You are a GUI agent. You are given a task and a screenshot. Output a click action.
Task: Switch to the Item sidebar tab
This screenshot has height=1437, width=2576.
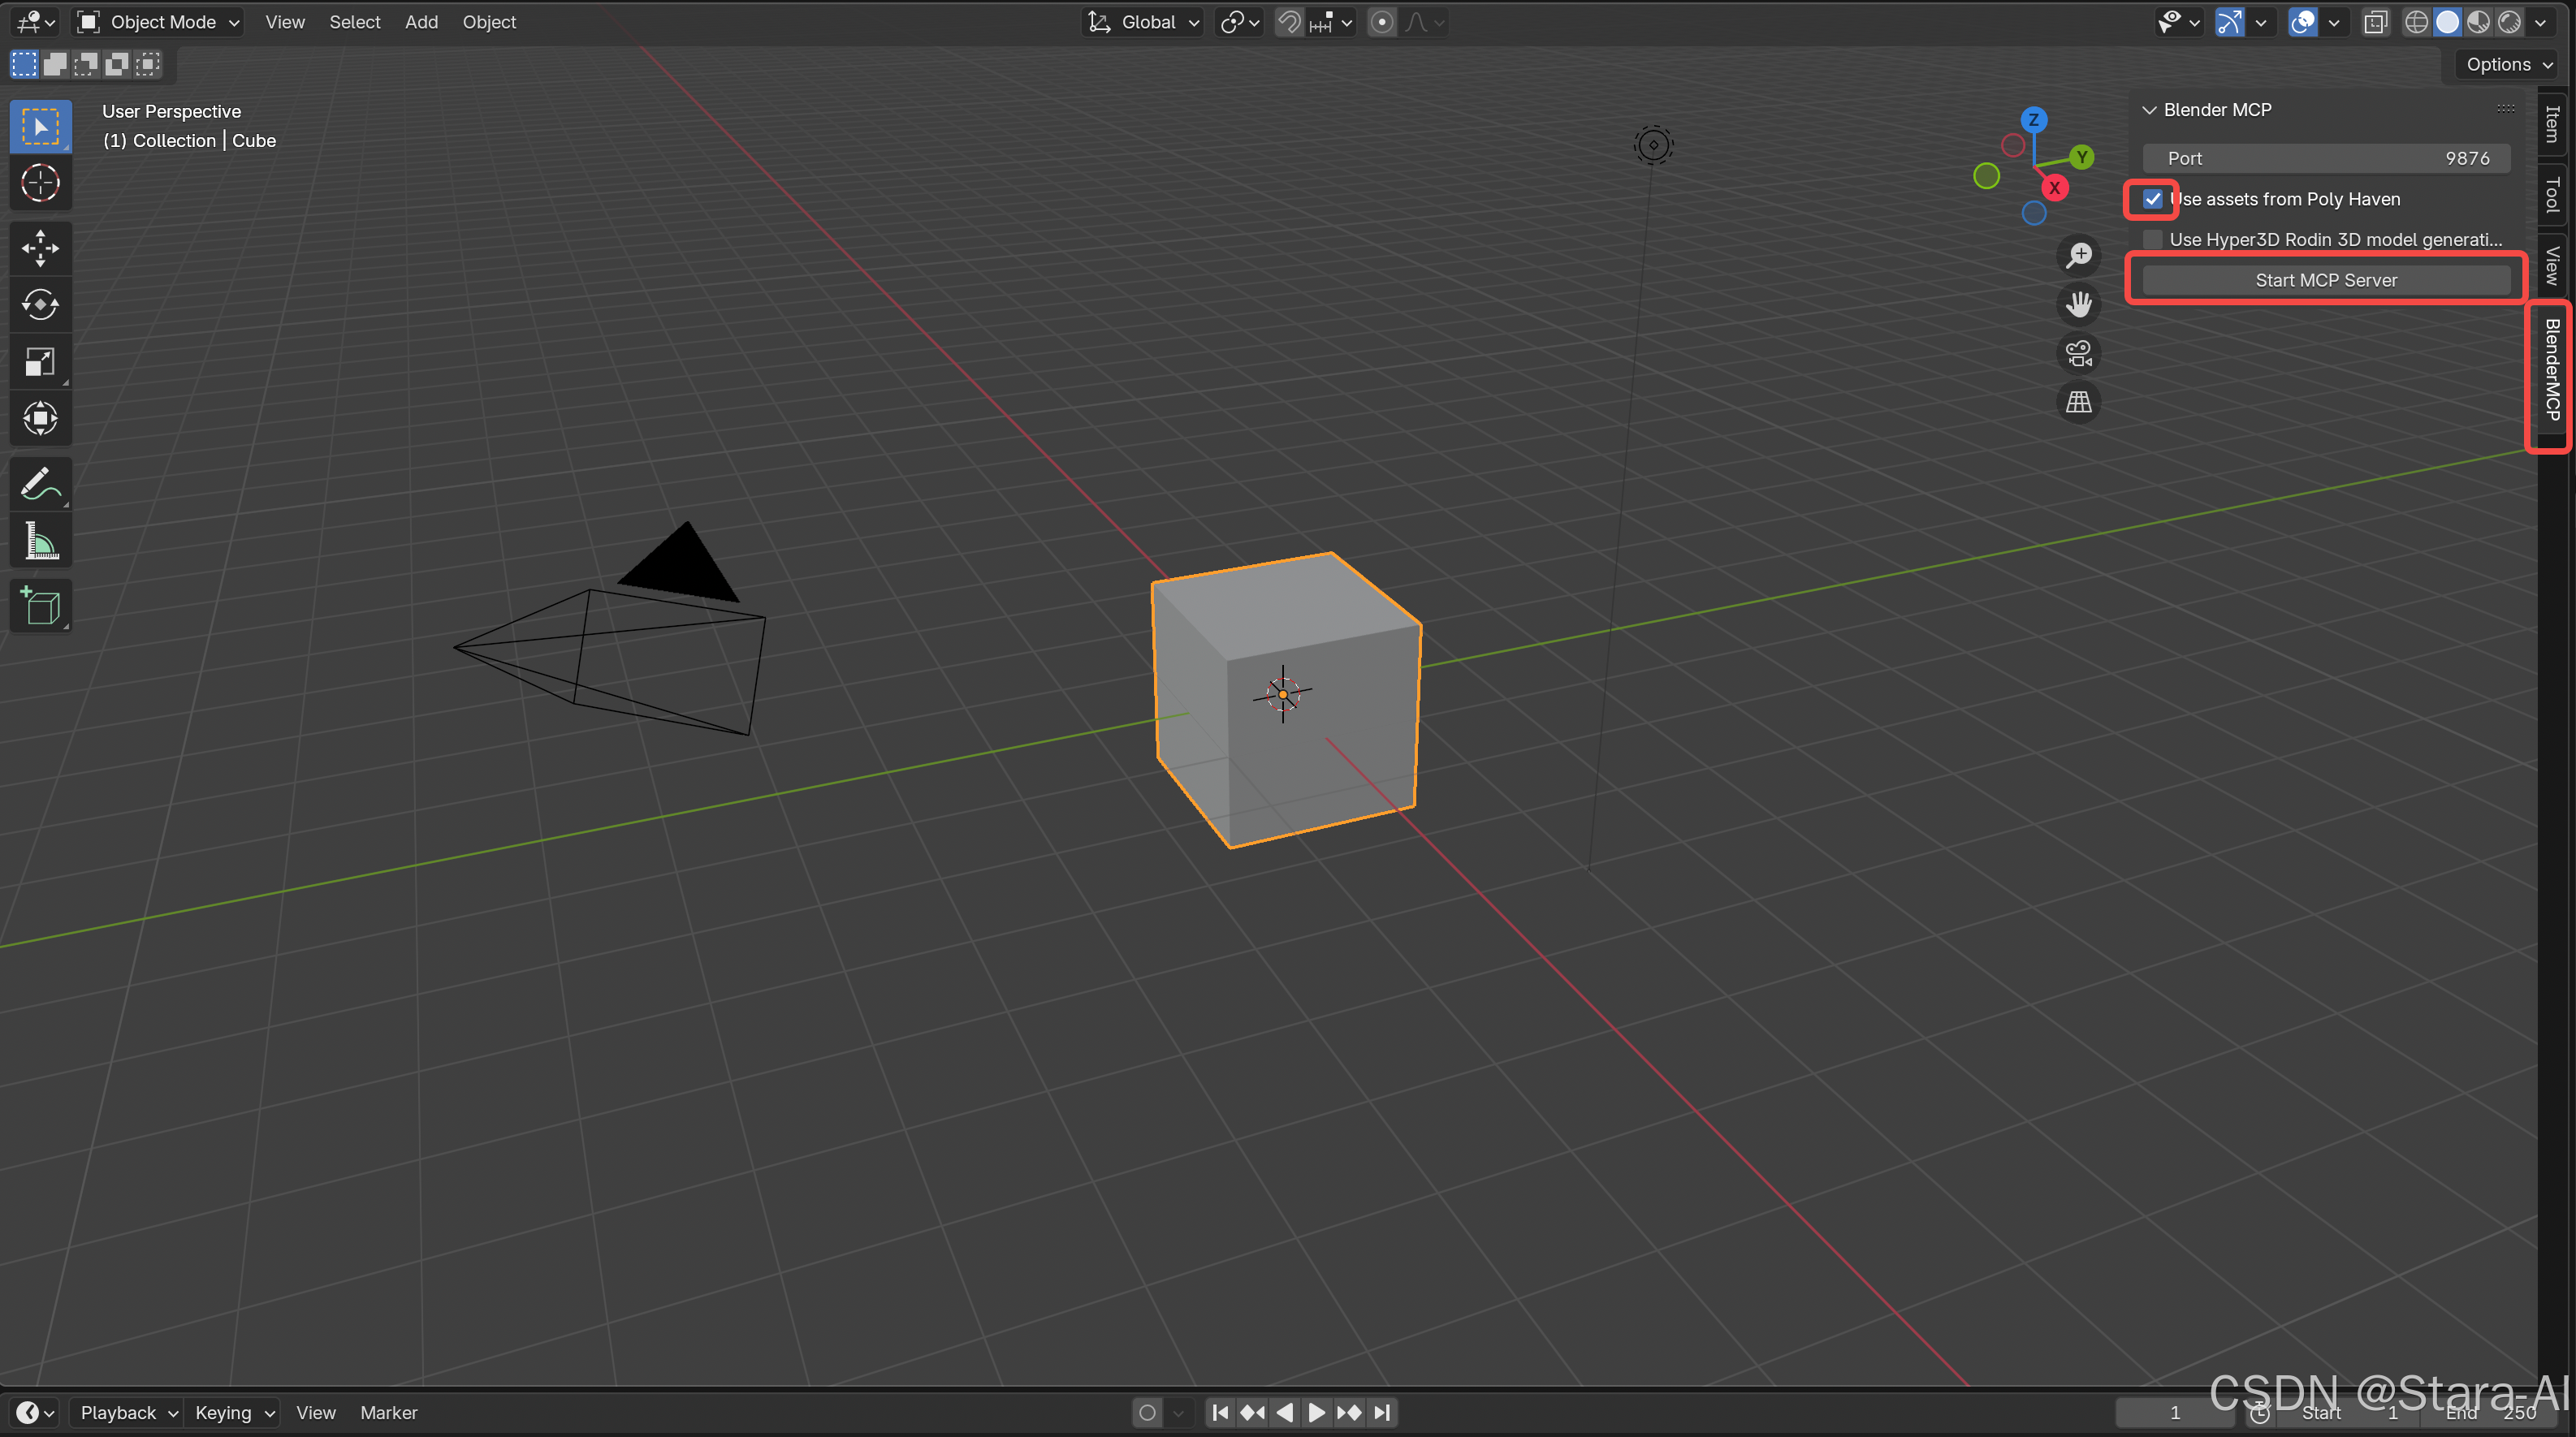(2552, 125)
